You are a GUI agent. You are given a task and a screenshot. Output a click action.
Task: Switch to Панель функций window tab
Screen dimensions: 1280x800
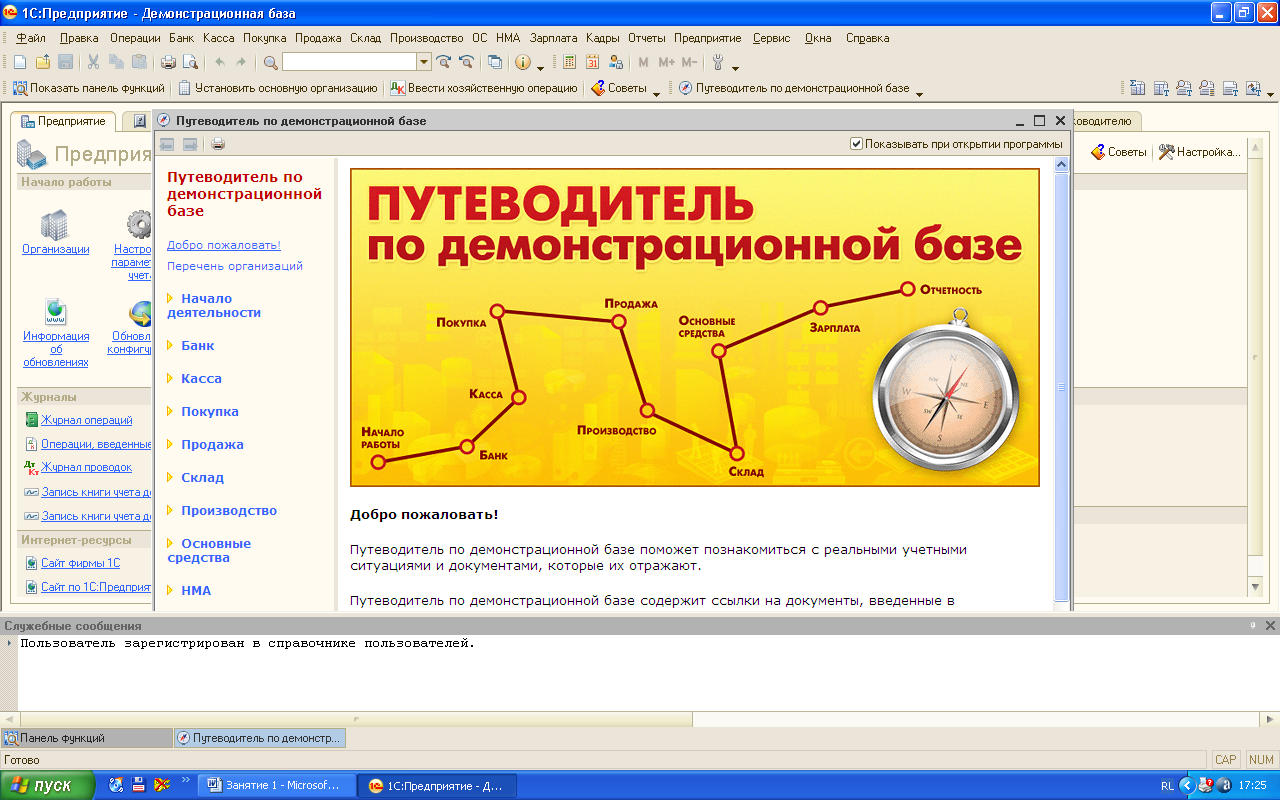click(87, 738)
